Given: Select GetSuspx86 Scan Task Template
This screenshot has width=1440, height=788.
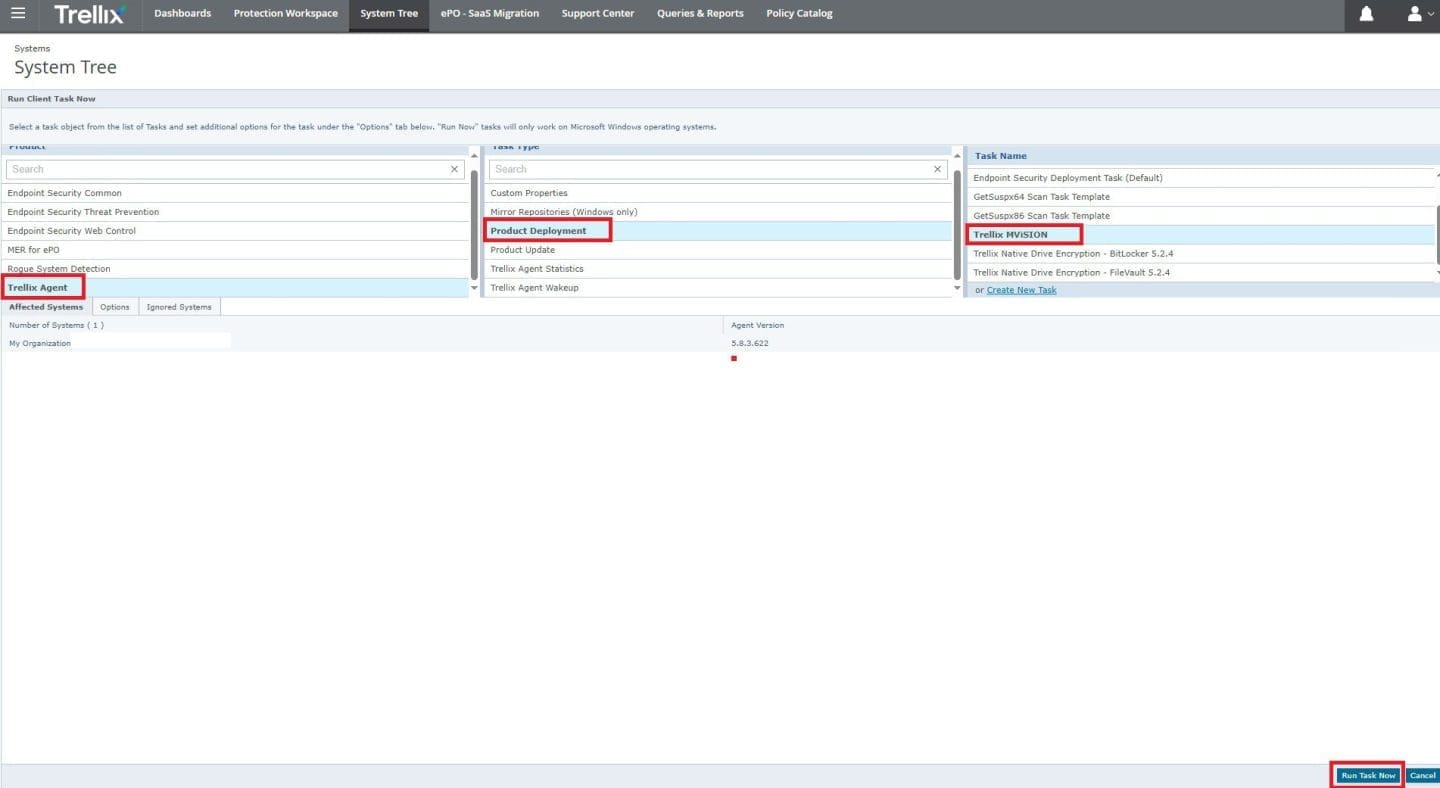Looking at the screenshot, I should [1201, 216].
